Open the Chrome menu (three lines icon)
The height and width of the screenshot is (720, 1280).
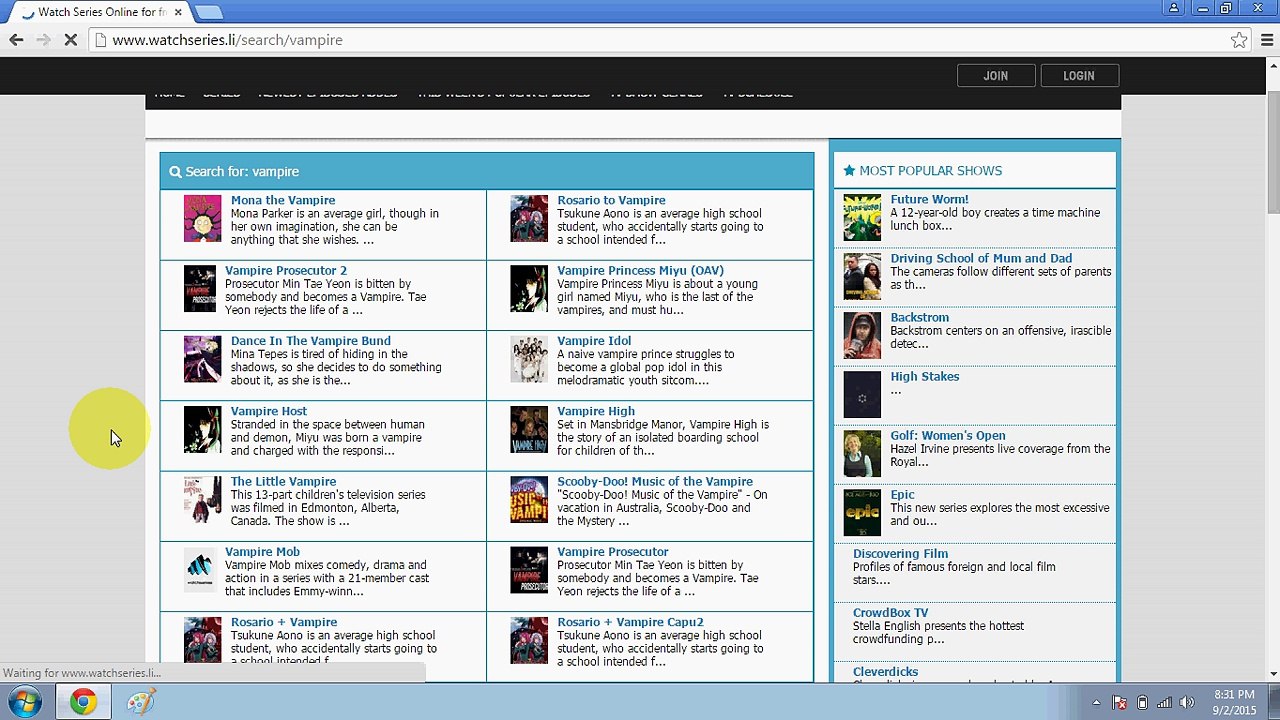[x=1267, y=40]
